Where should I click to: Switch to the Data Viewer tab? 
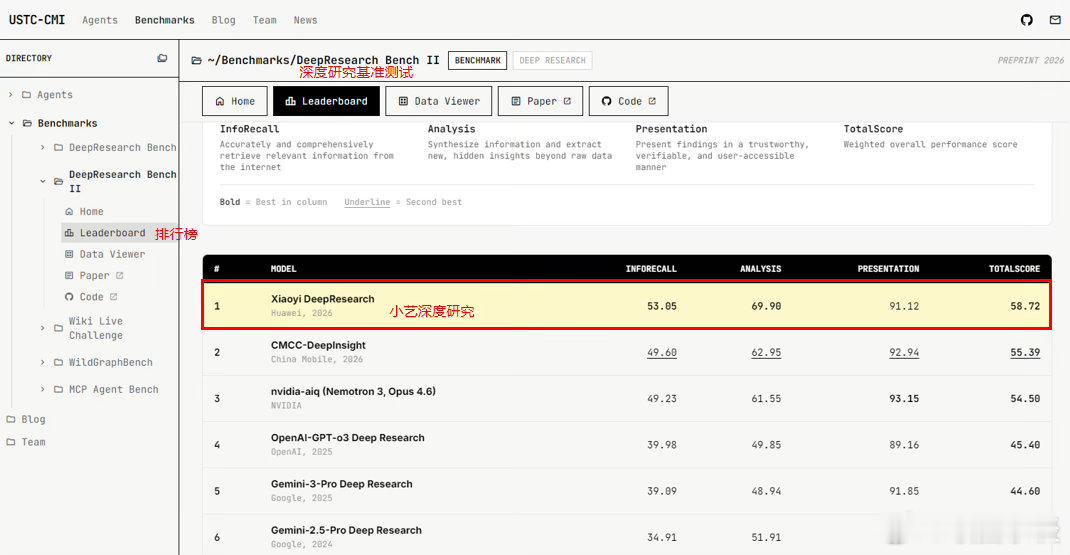point(438,101)
